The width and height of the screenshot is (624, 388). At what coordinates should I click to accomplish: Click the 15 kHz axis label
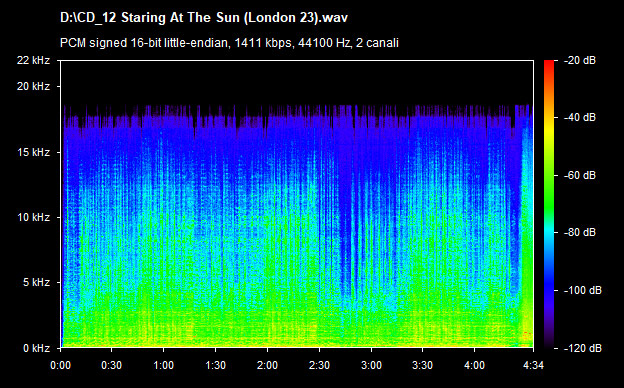coord(33,152)
